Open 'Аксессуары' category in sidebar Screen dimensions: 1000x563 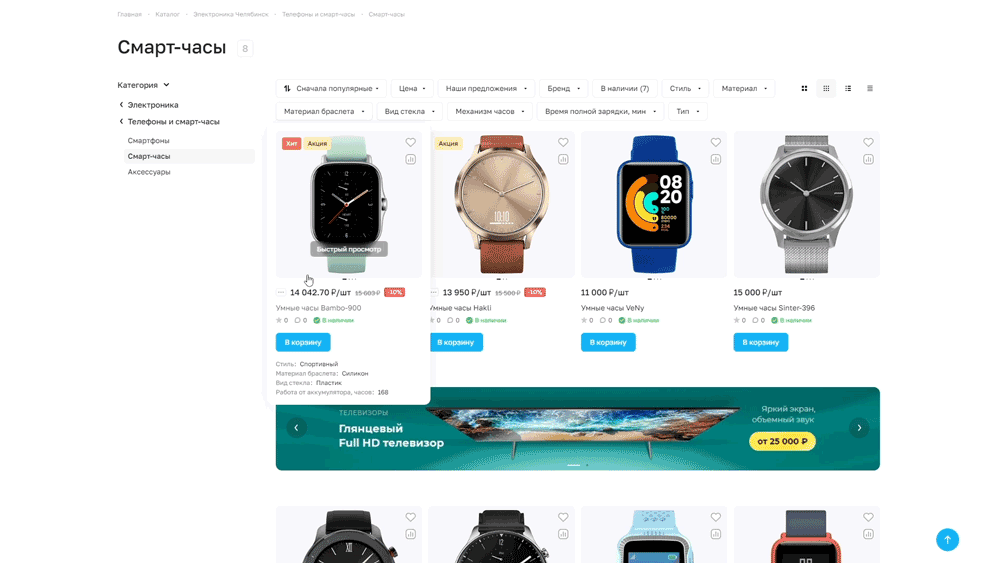tap(149, 172)
